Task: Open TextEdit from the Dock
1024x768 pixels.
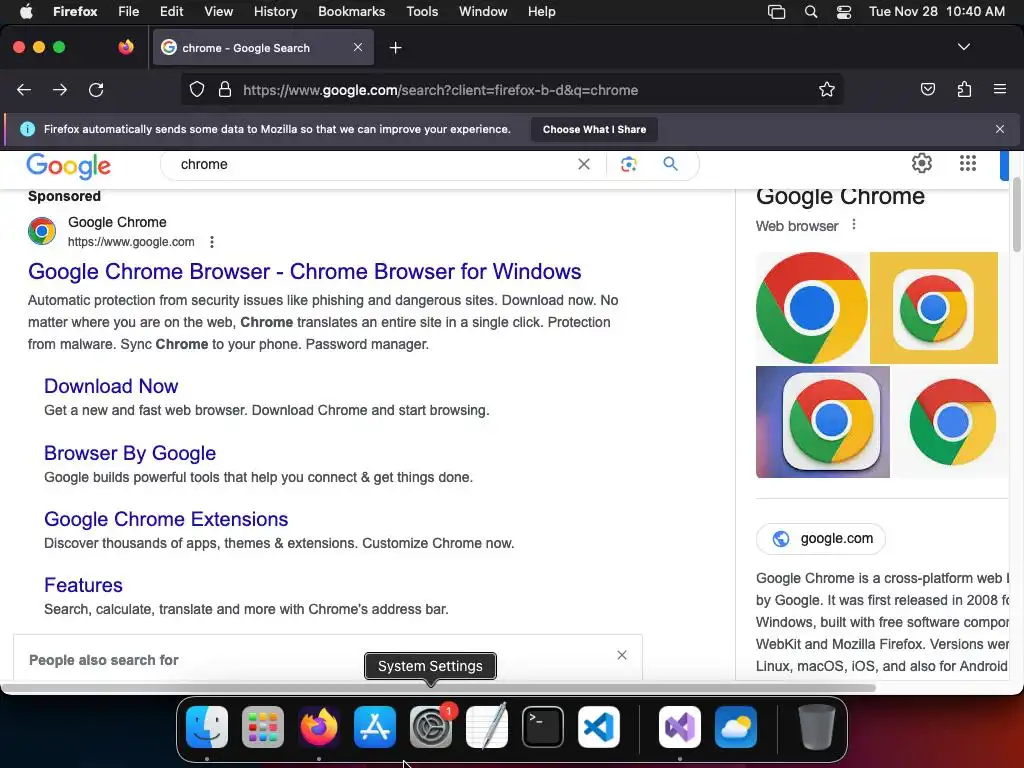Action: 487,727
